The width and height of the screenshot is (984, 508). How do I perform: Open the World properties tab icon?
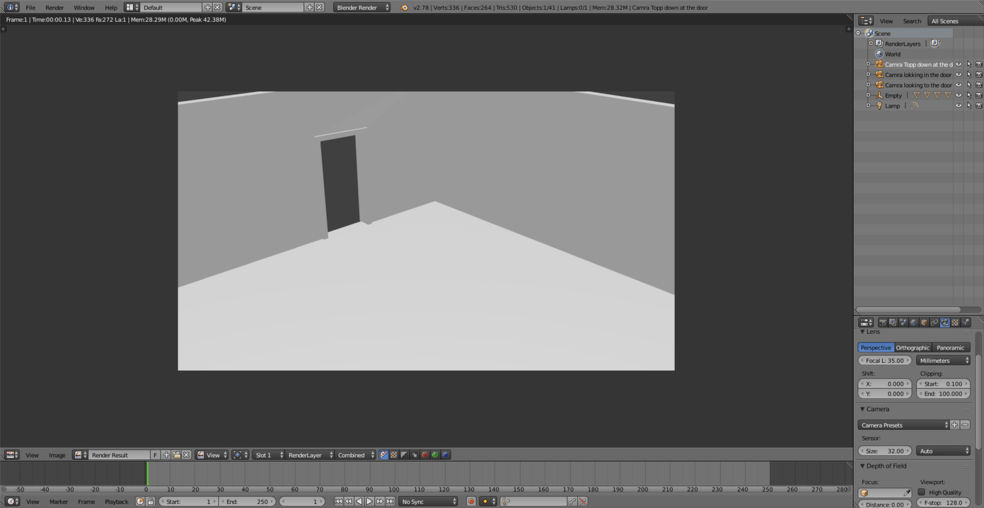coord(913,322)
